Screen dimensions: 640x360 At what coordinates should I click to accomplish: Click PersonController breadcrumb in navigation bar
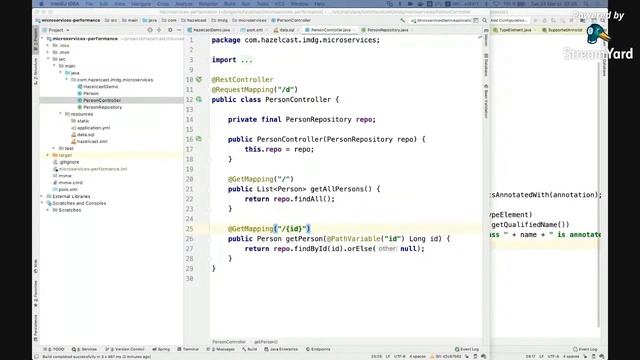point(291,20)
